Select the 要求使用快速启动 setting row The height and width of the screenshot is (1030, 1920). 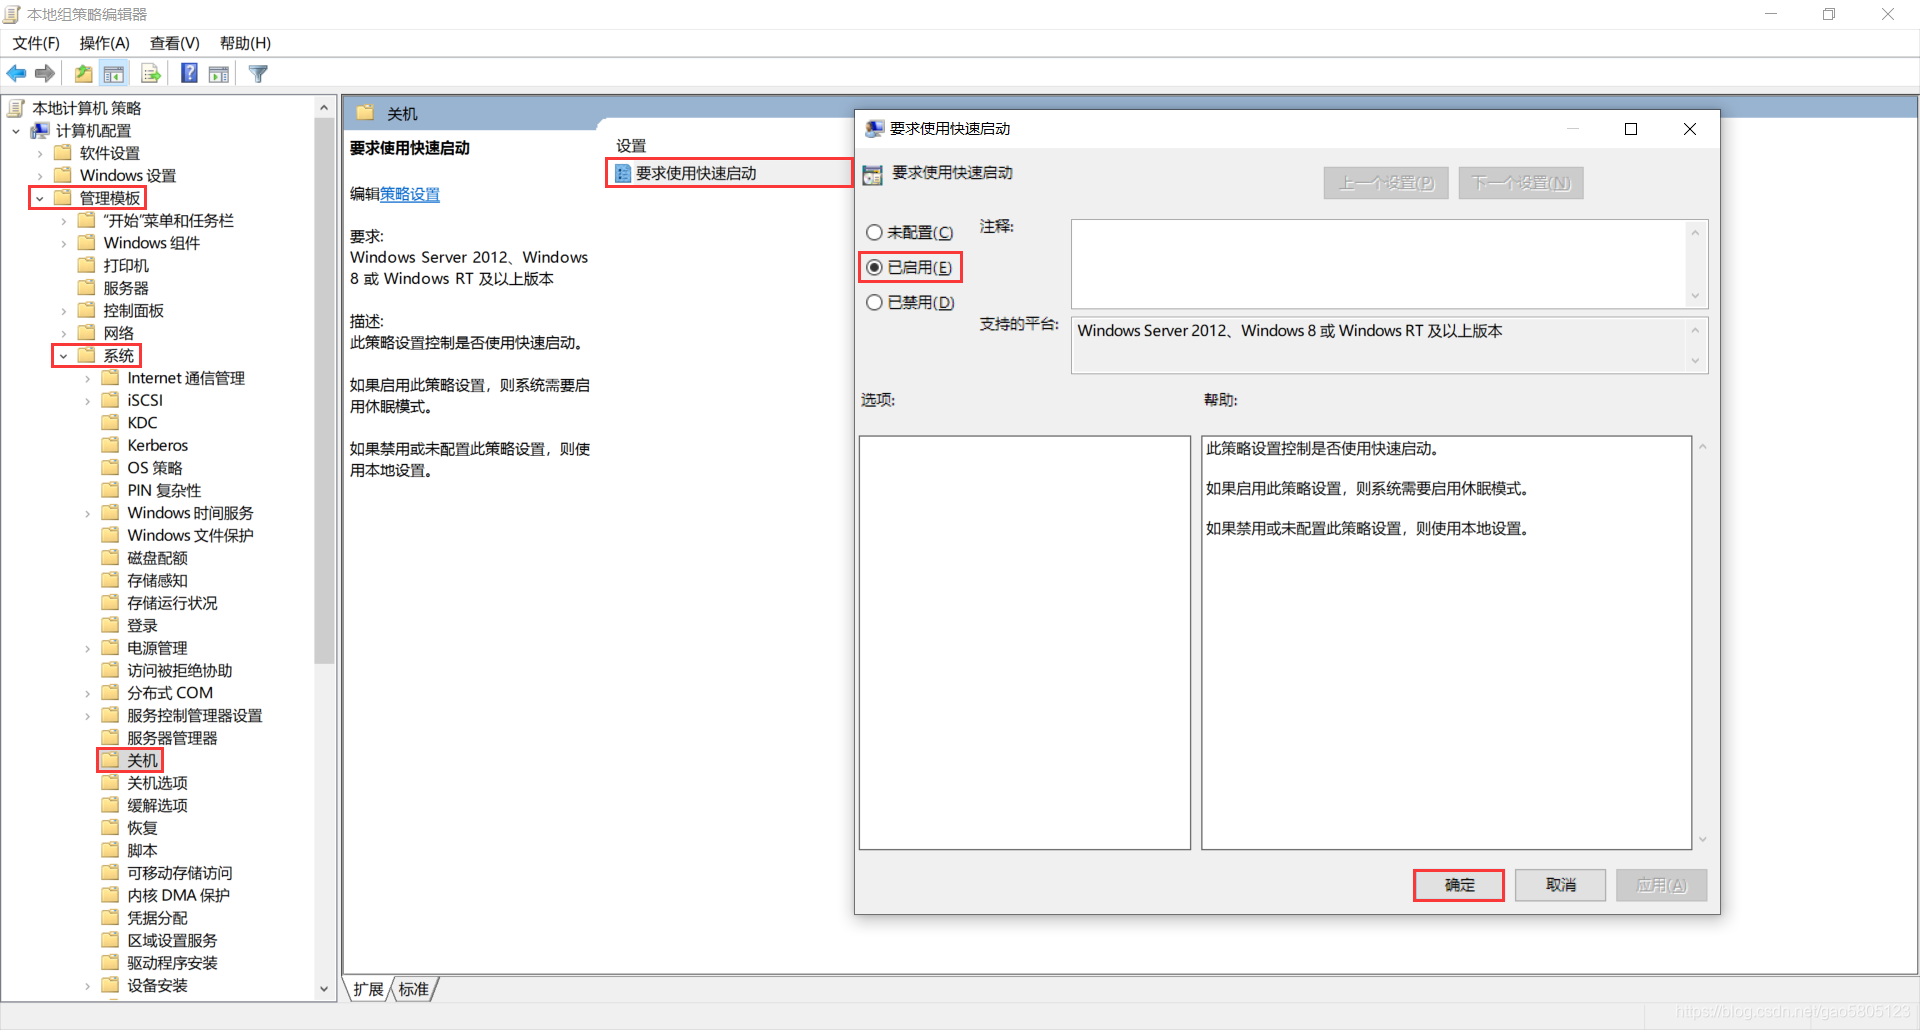click(728, 173)
